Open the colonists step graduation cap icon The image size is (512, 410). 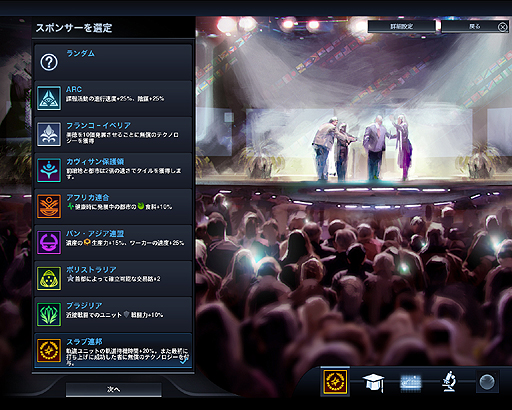point(373,382)
